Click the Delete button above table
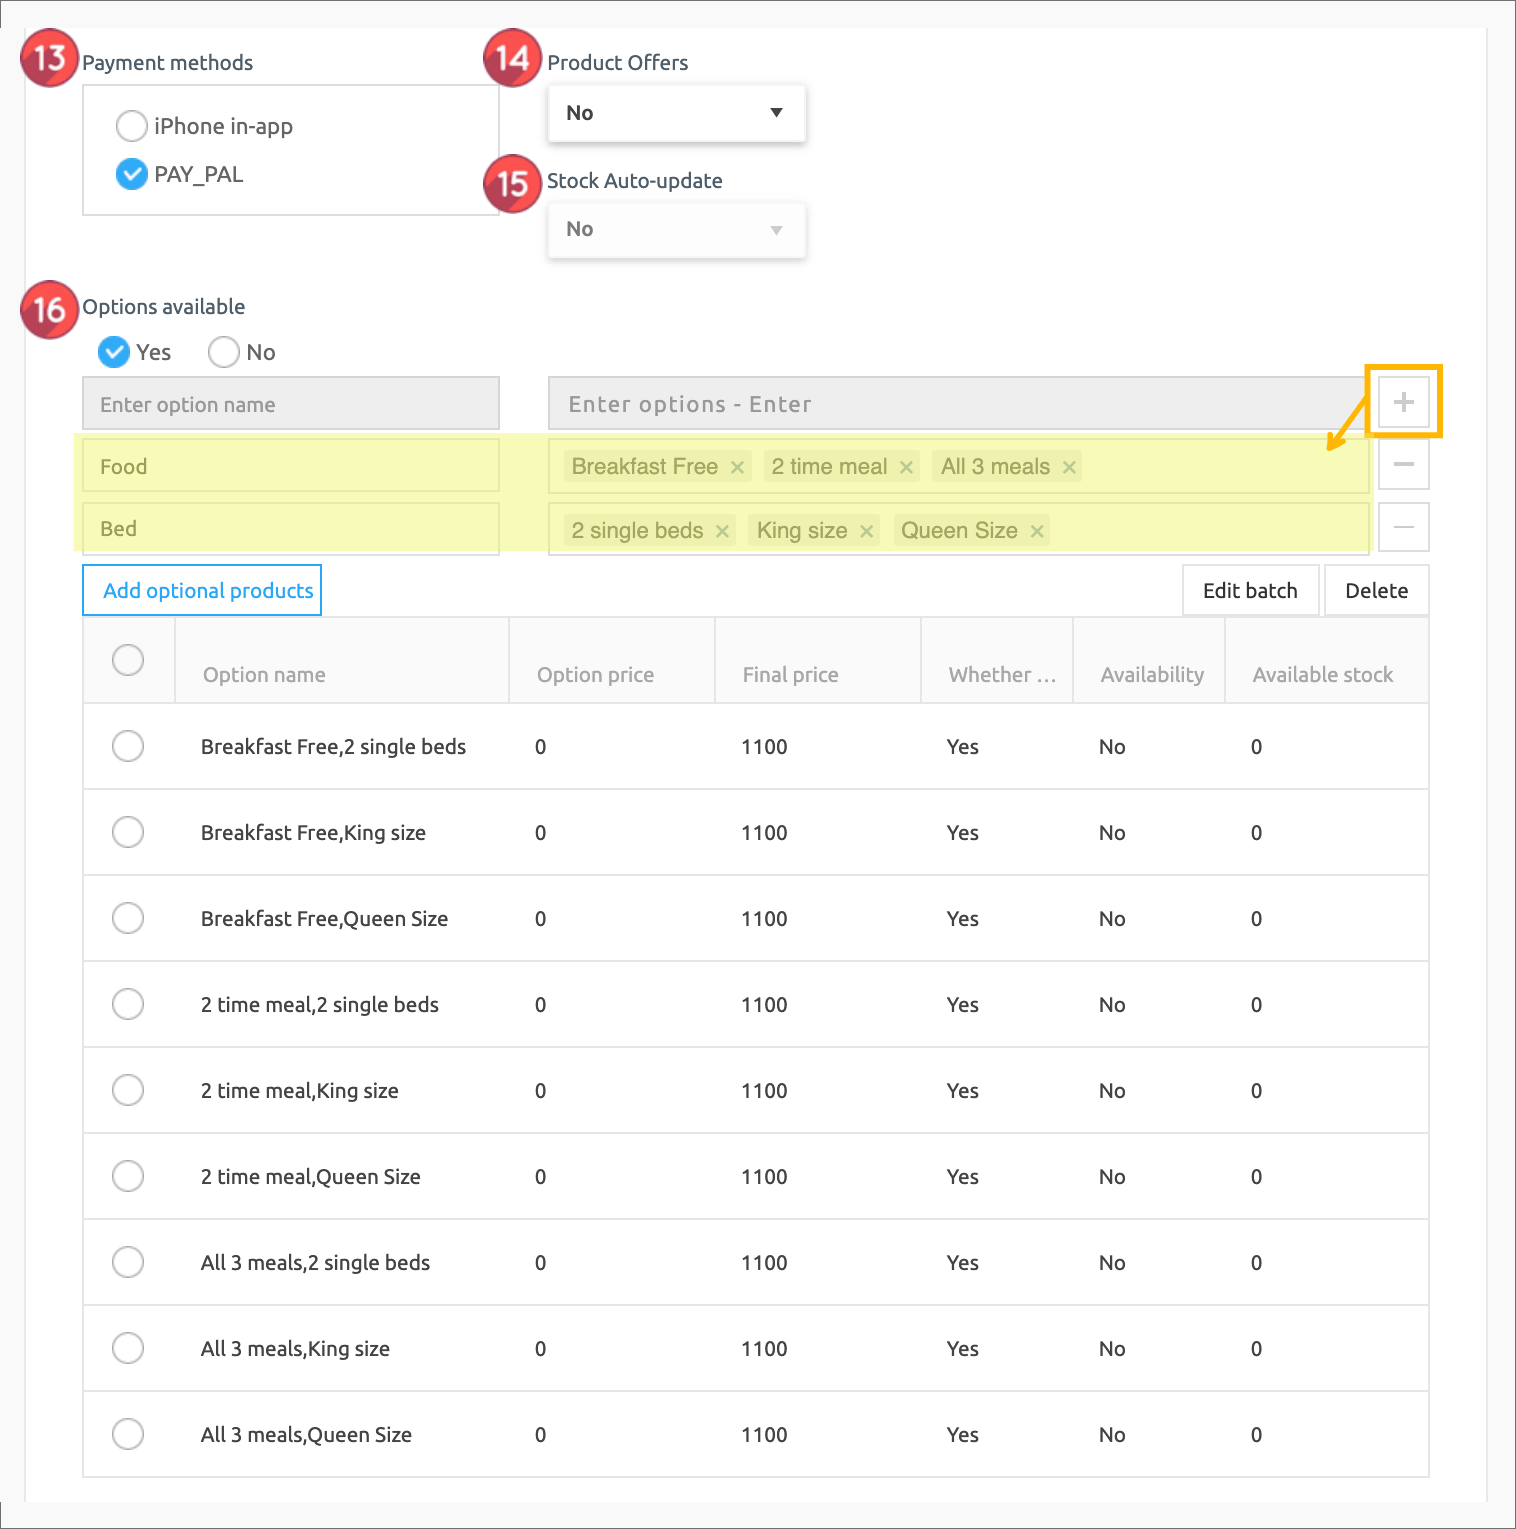The image size is (1516, 1529). click(1376, 591)
